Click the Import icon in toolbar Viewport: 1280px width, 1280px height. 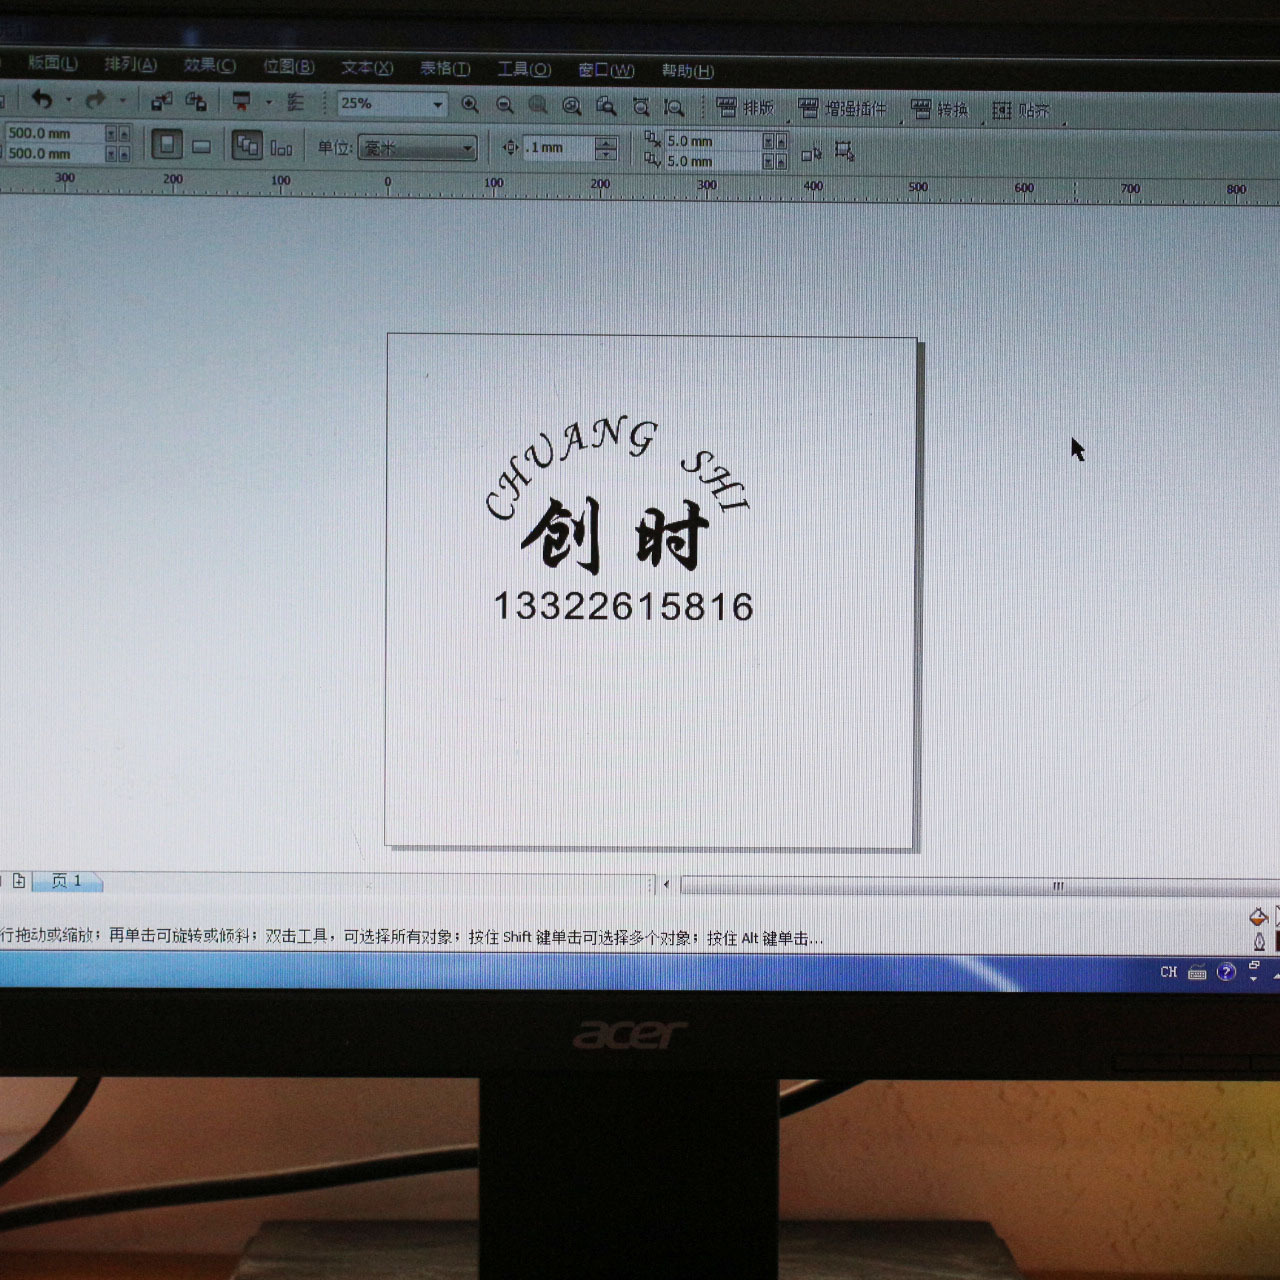pos(161,101)
